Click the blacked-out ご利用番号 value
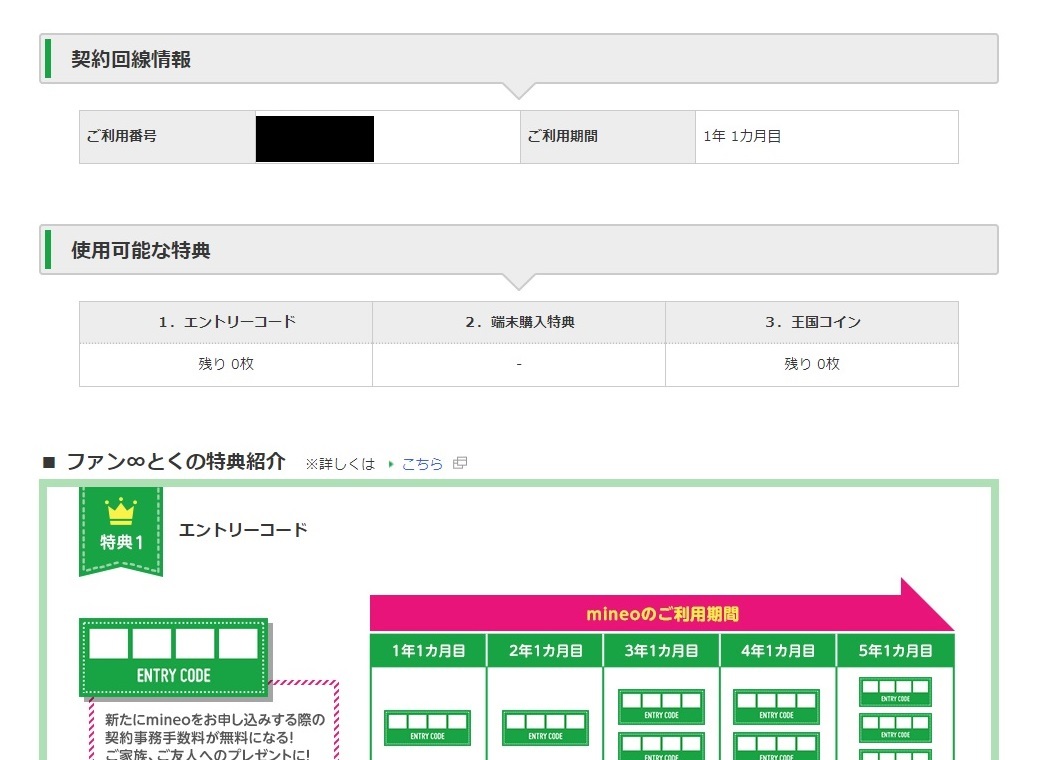The width and height of the screenshot is (1038, 760). (315, 138)
